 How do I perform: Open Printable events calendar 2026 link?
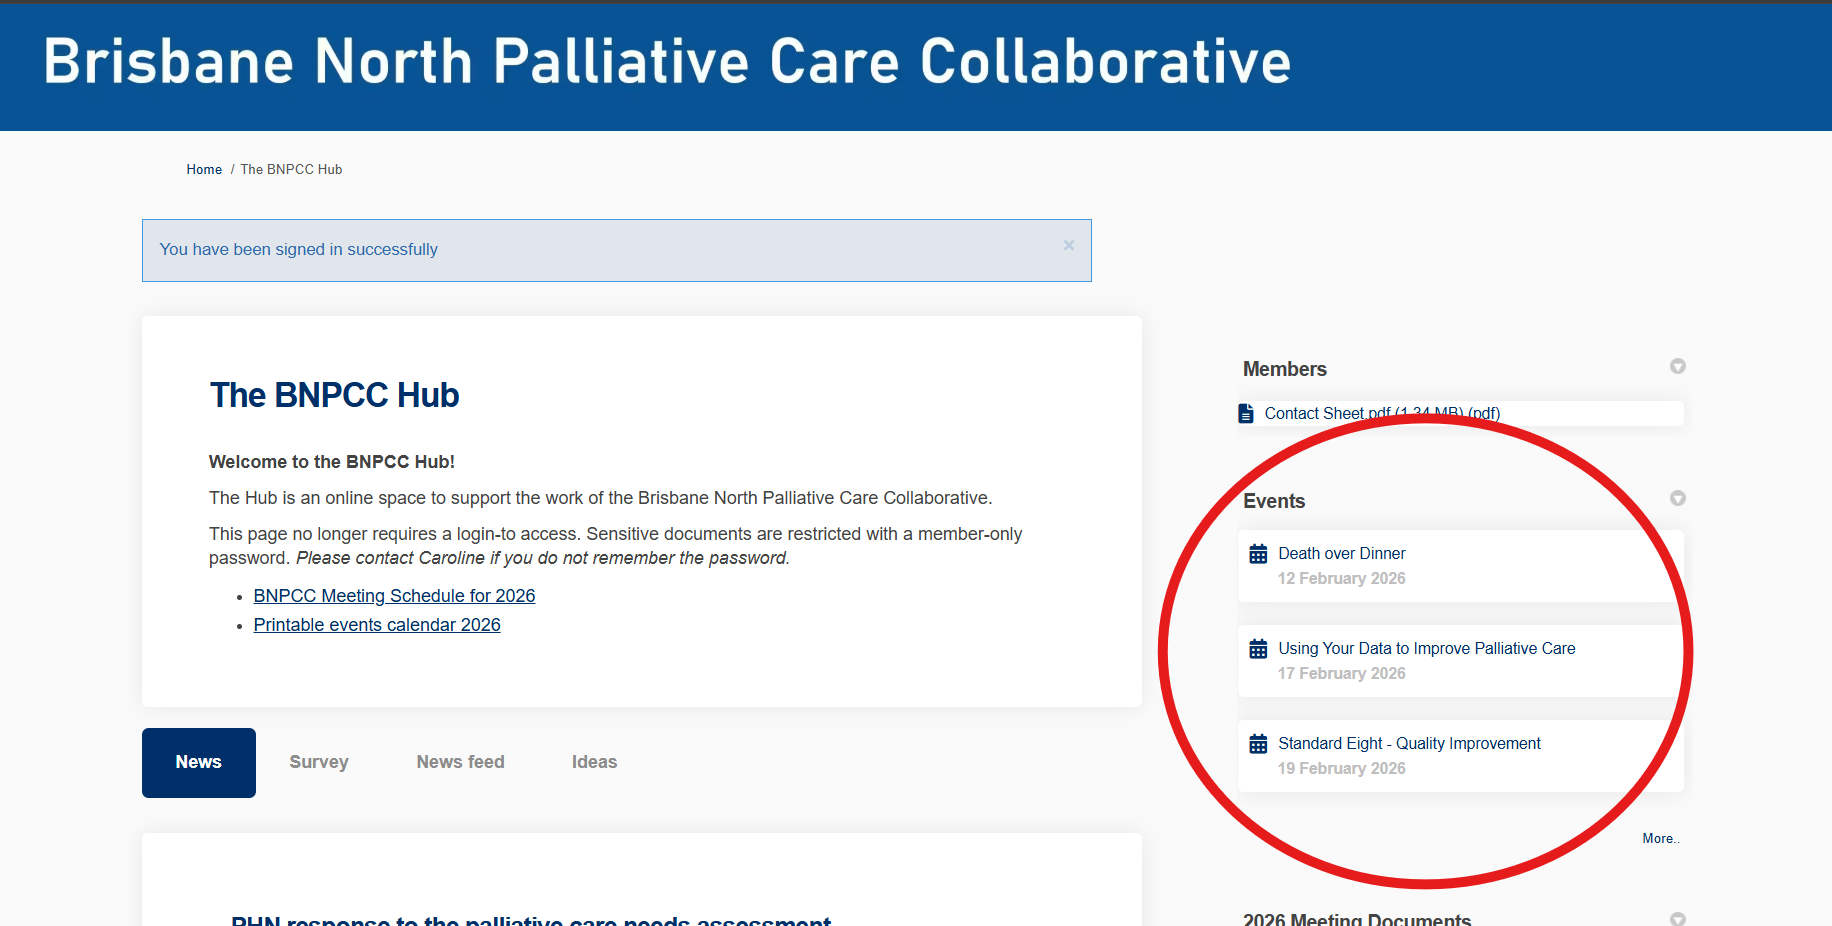point(377,625)
